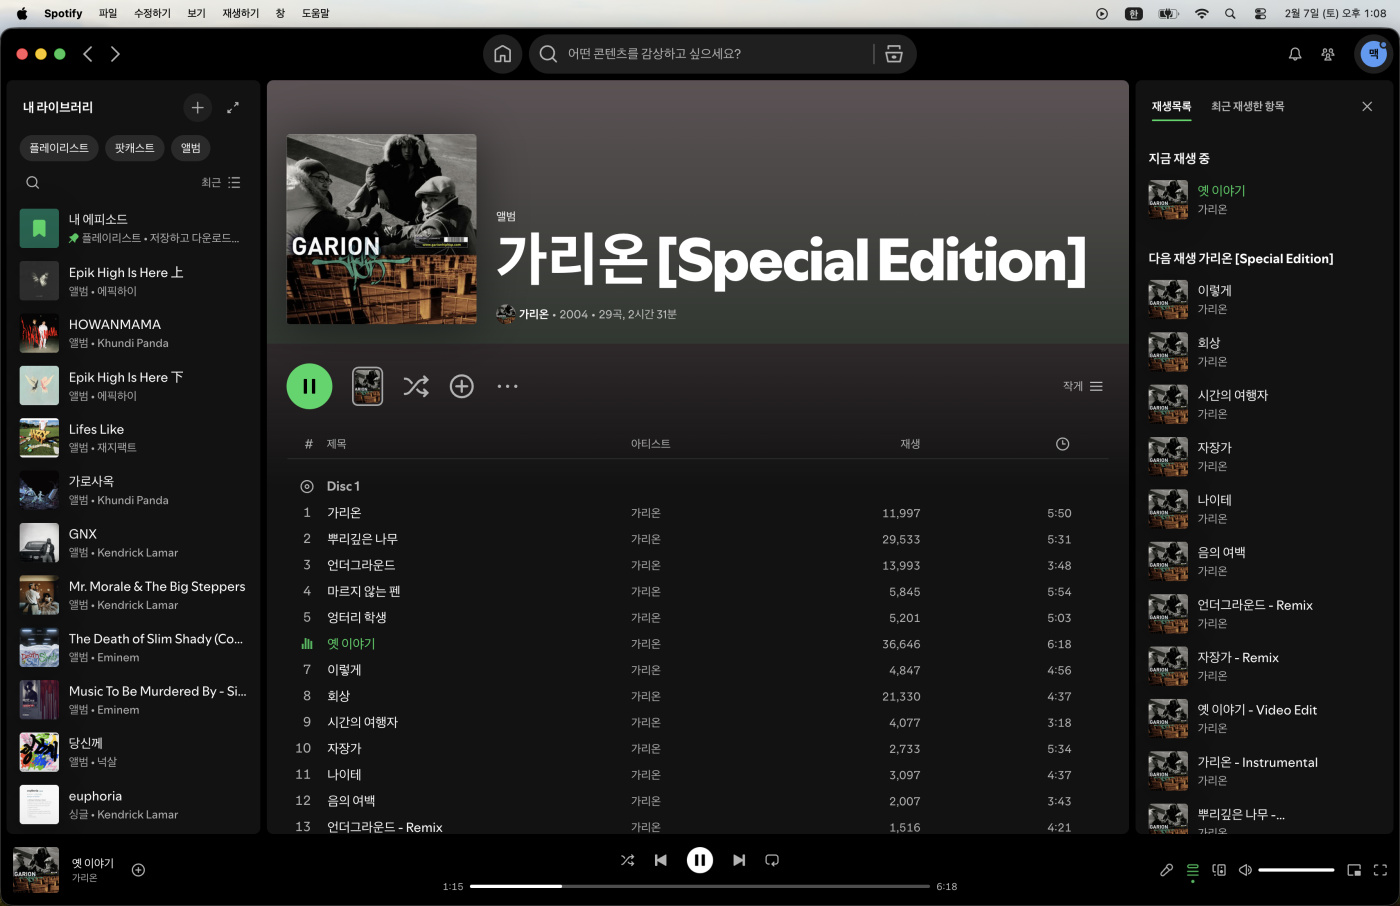The image size is (1400, 906).
Task: Toggle shuffle in the bottom player bar
Action: [x=627, y=860]
